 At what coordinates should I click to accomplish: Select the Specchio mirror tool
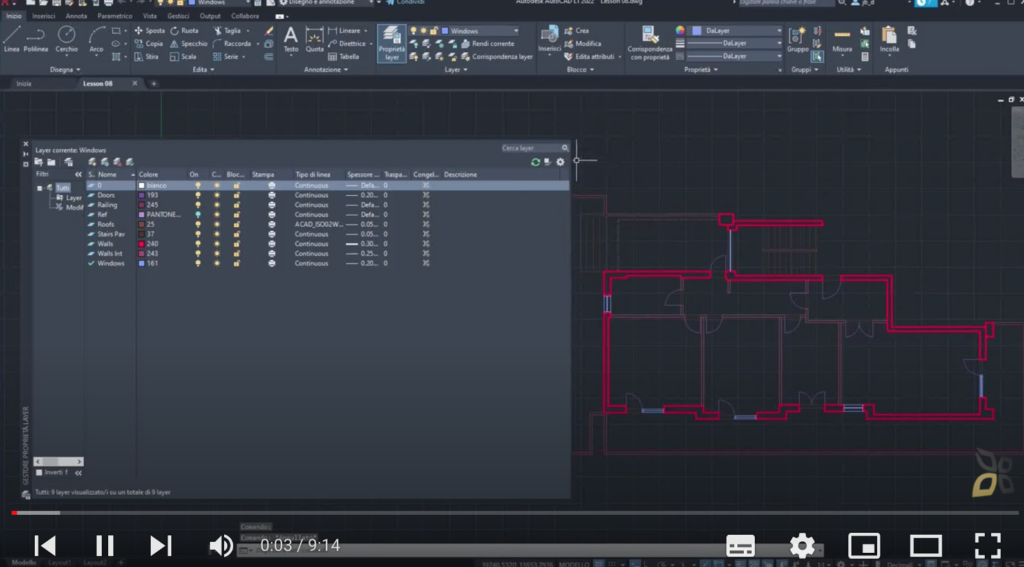(x=189, y=44)
